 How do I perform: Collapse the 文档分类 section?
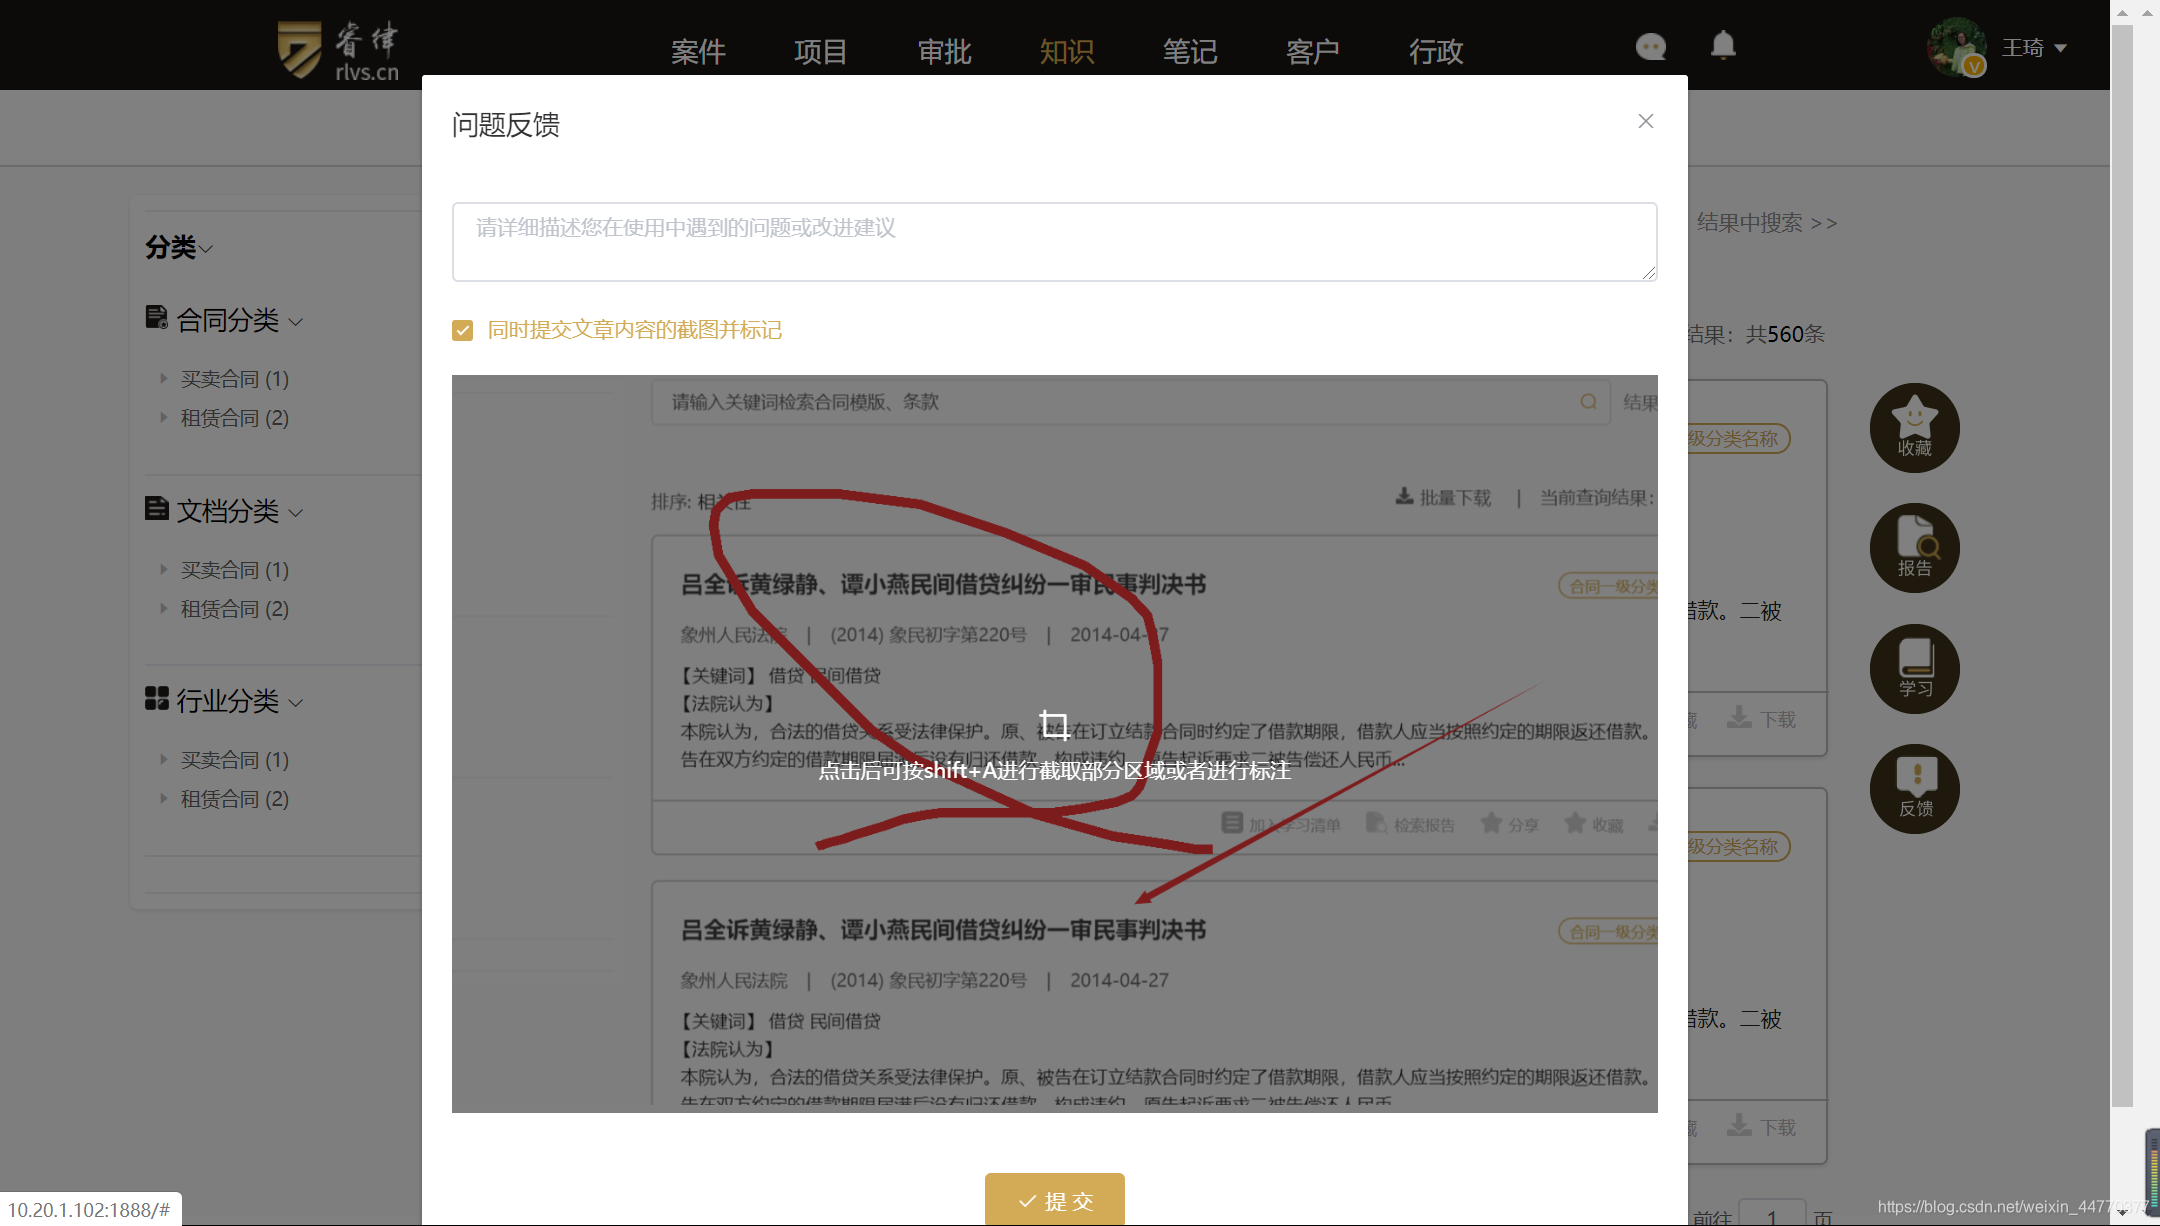[296, 513]
